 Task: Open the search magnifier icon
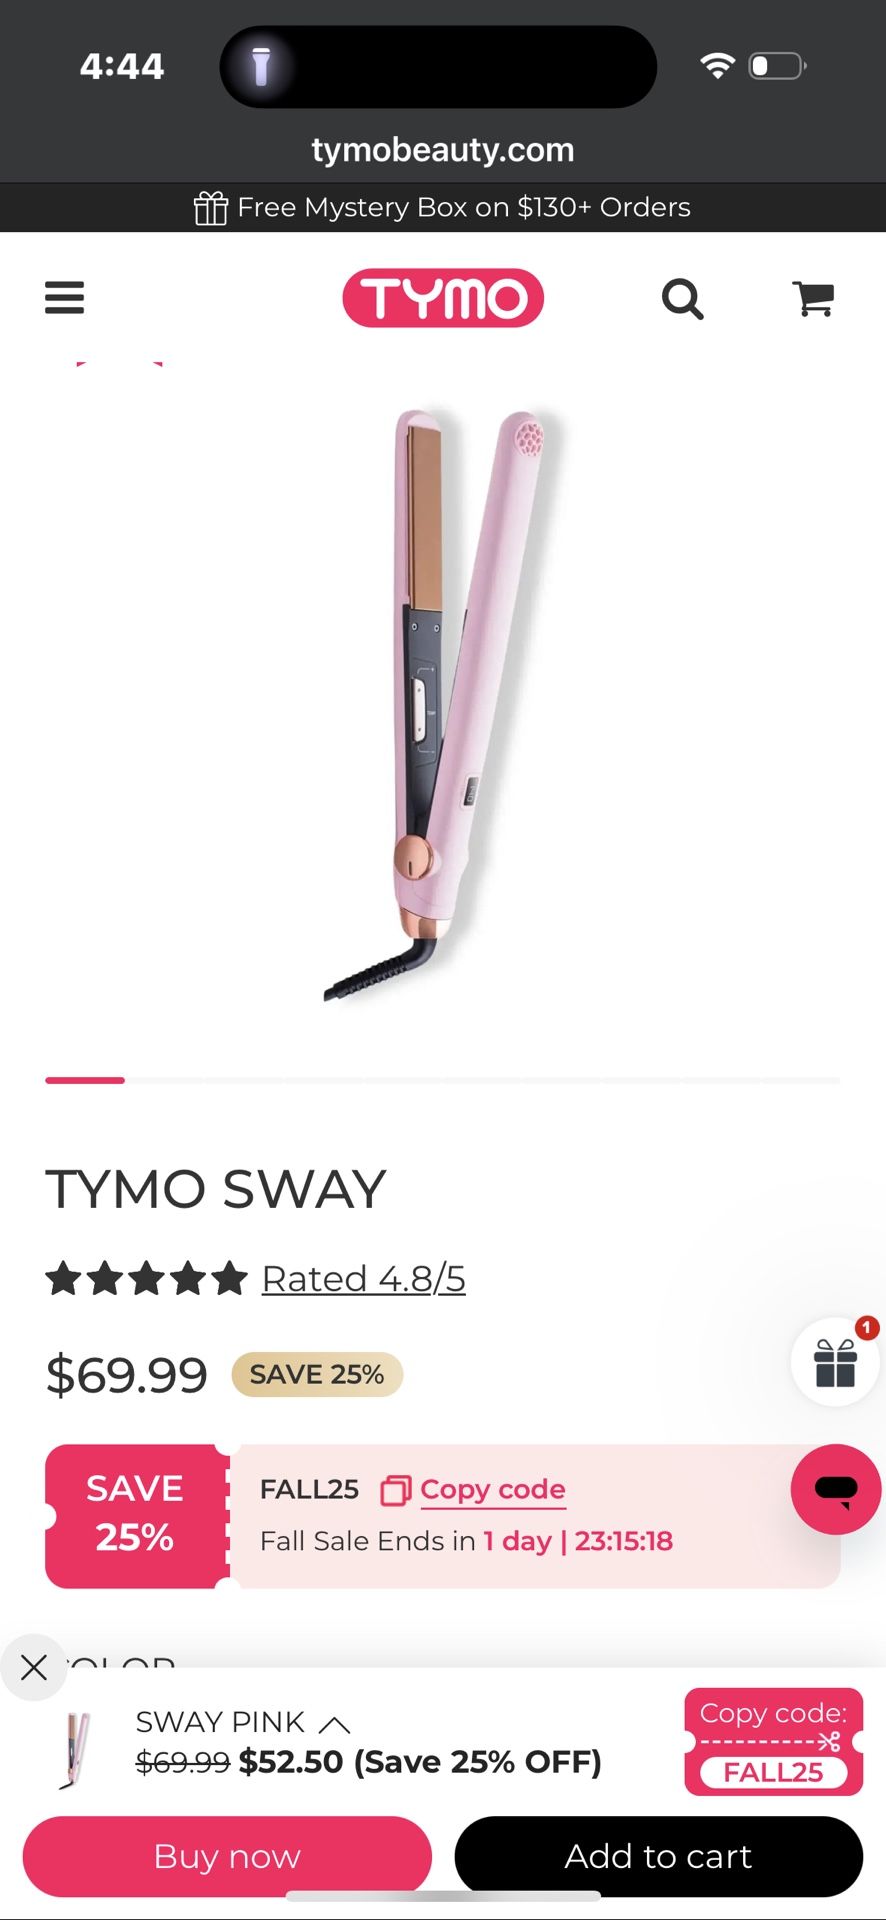coord(683,299)
